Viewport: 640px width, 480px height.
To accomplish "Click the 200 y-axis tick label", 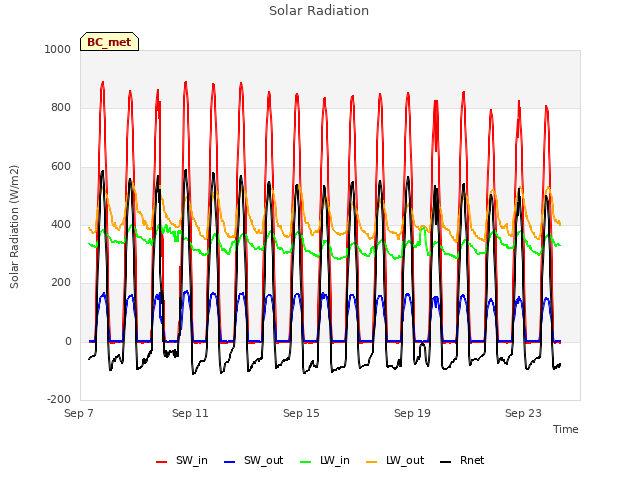I will coord(61,282).
